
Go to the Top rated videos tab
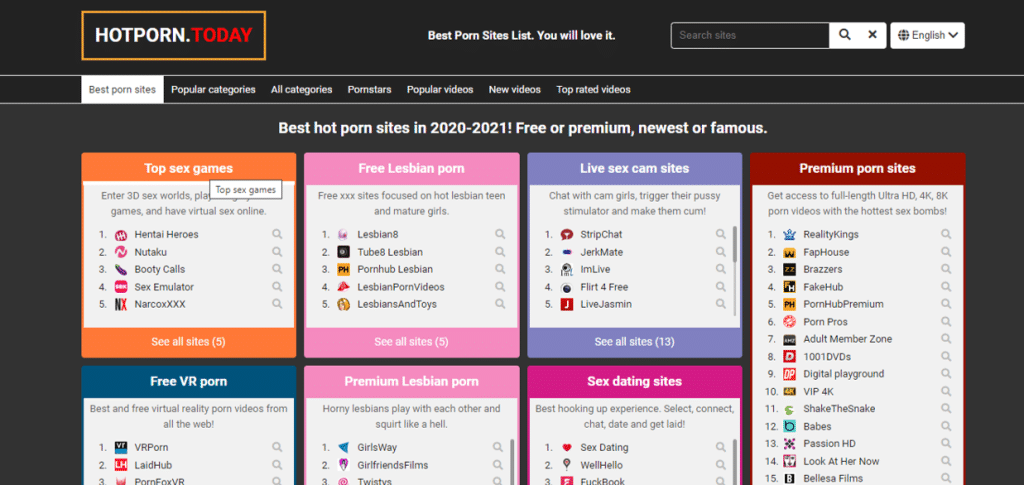tap(594, 89)
